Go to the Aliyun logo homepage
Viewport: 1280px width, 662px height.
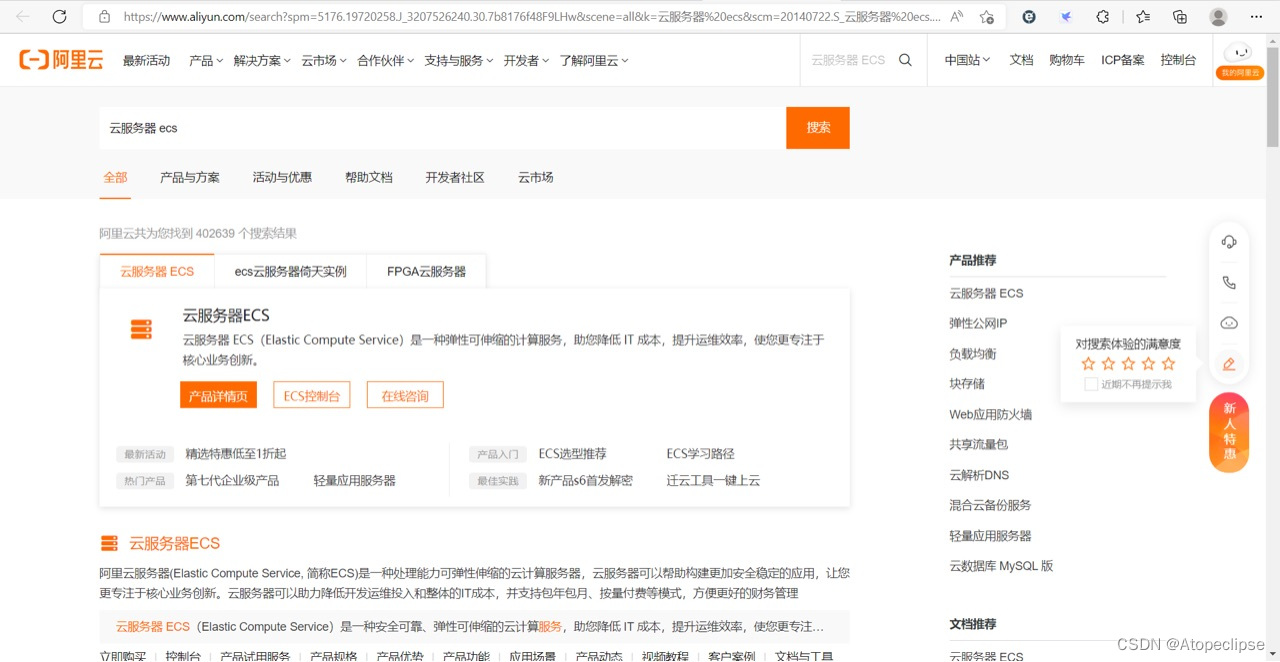pyautogui.click(x=61, y=60)
